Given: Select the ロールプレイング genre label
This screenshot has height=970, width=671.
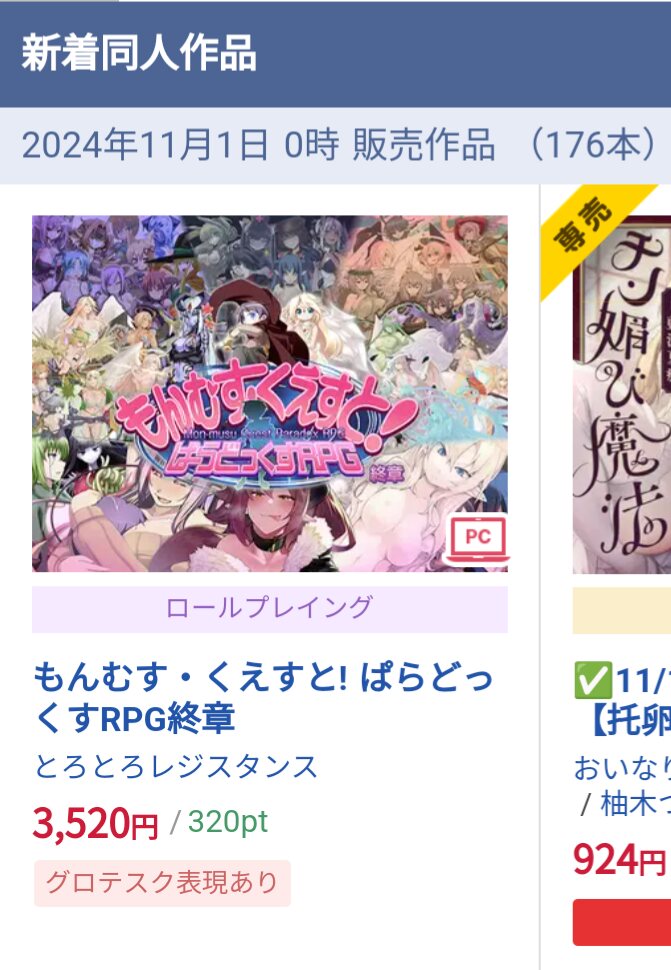Looking at the screenshot, I should click(x=270, y=609).
